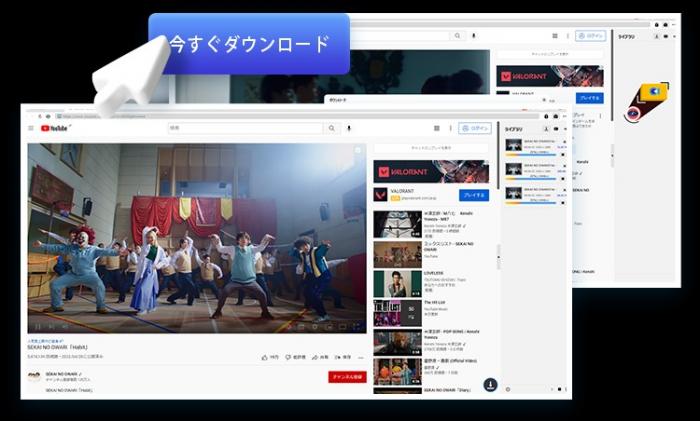Mute the video with volume icon
700x421 pixels.
(65, 327)
